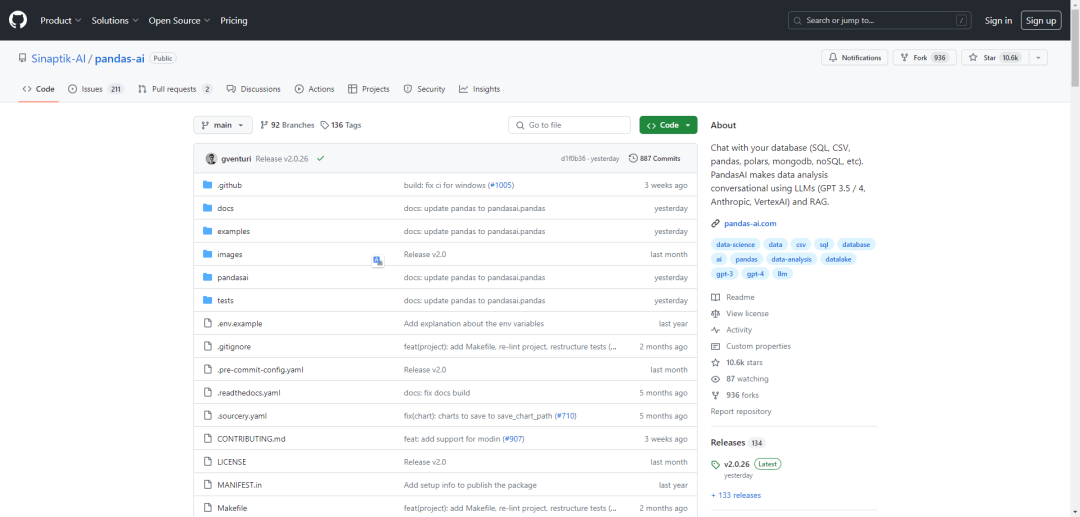Open the Solutions dropdown menu
The image size is (1080, 517).
coord(115,21)
